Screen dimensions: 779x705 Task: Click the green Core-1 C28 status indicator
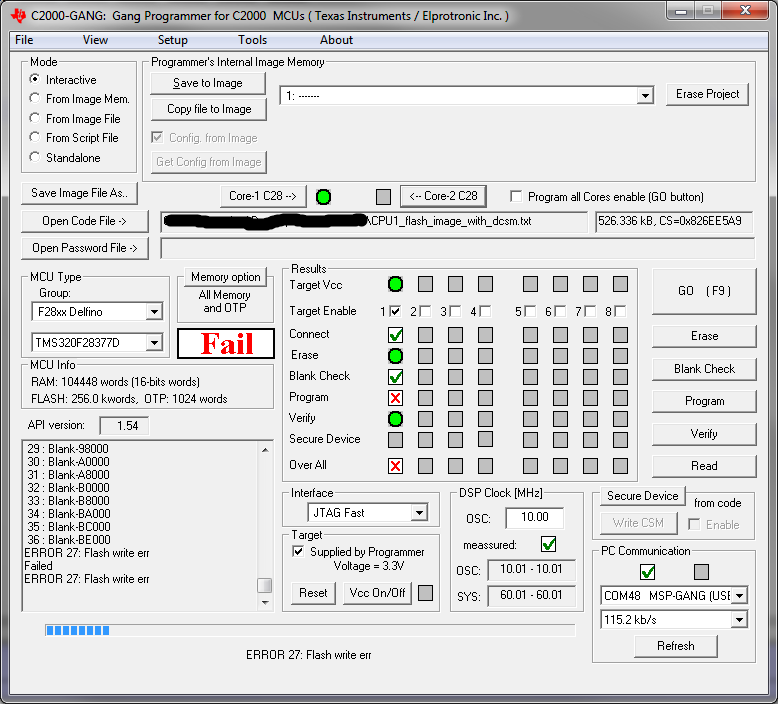tap(323, 197)
